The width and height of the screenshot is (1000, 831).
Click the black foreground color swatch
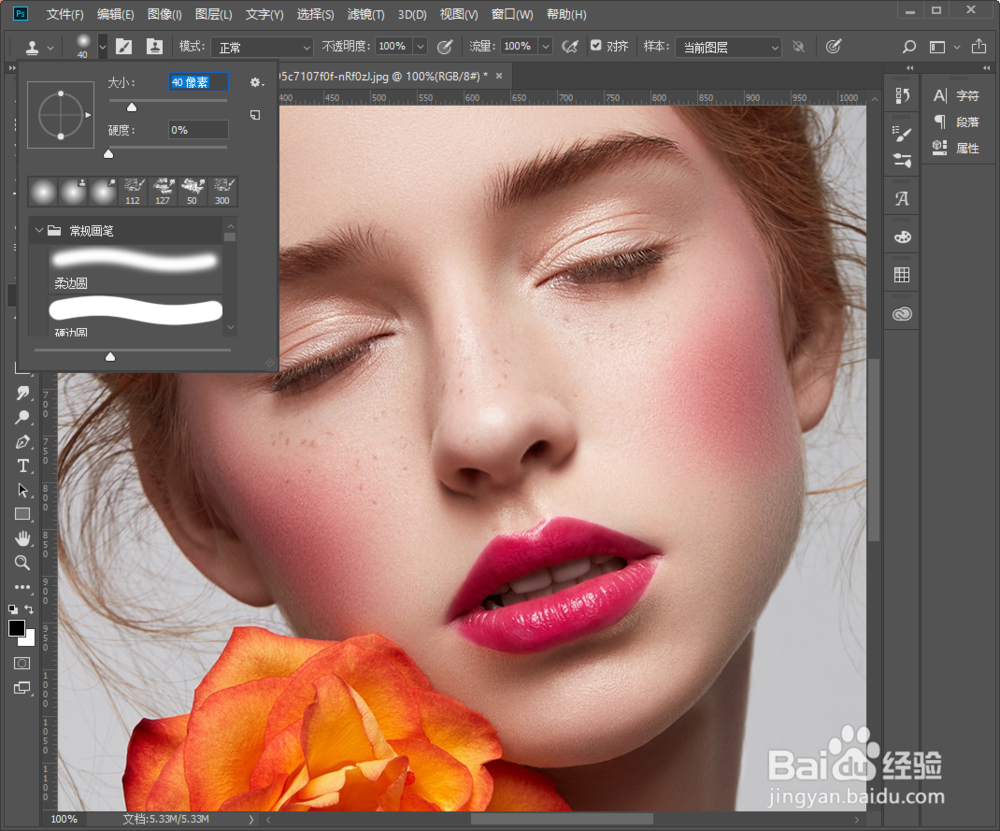pos(16,628)
